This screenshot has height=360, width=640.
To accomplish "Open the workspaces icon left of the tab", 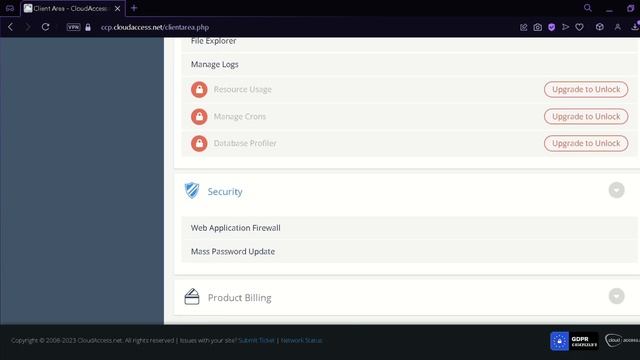I will pyautogui.click(x=10, y=8).
